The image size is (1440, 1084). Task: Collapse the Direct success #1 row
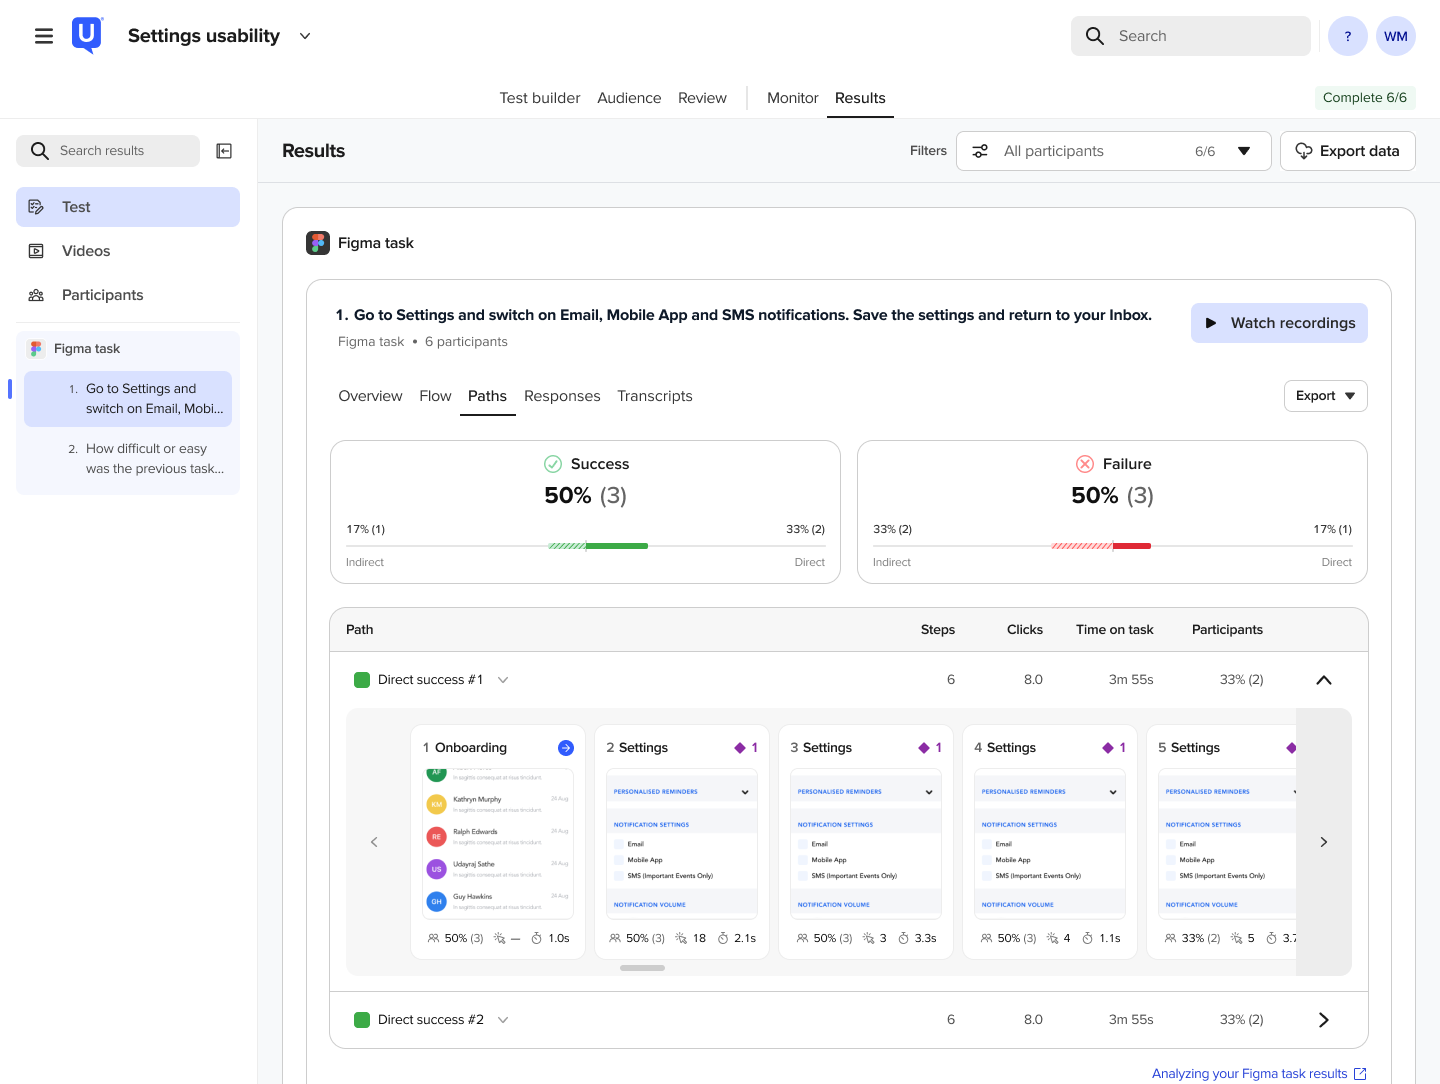coord(1324,680)
